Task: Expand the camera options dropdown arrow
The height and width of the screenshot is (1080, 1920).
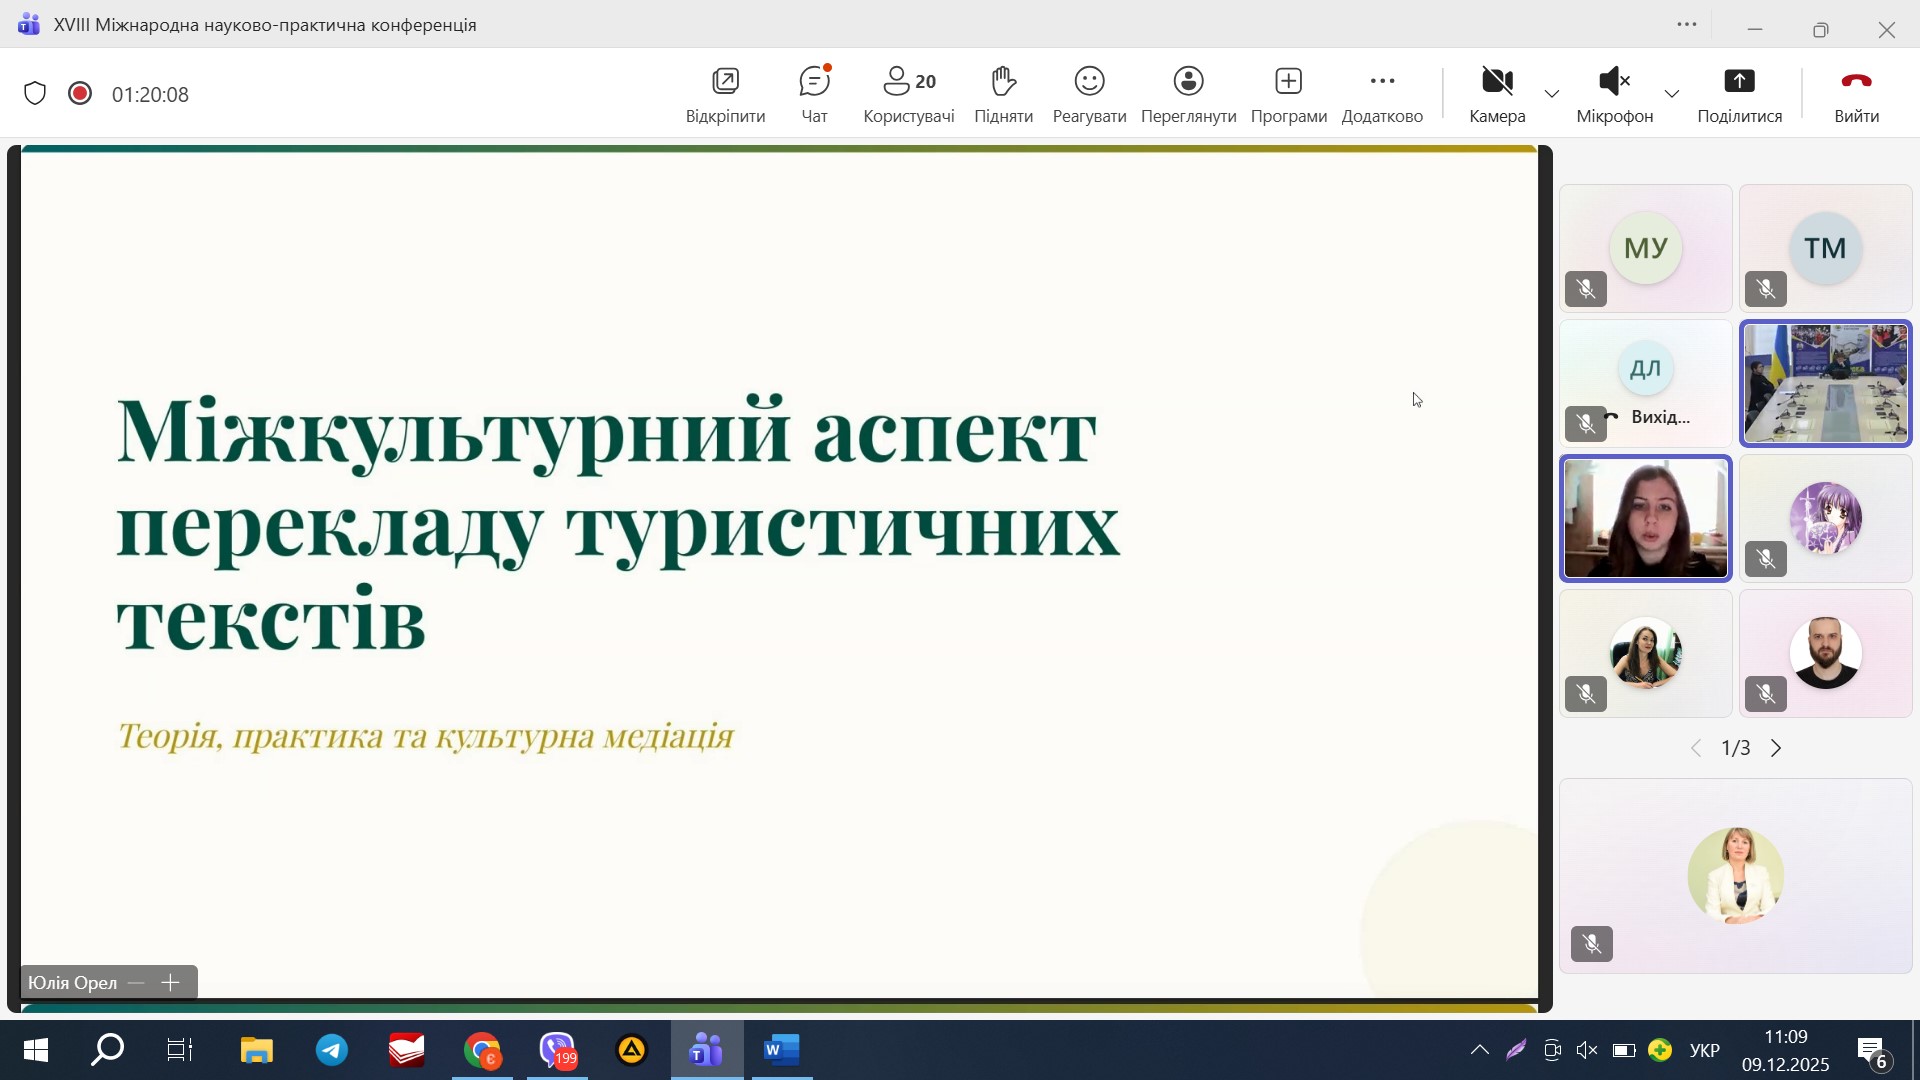Action: click(x=1552, y=94)
